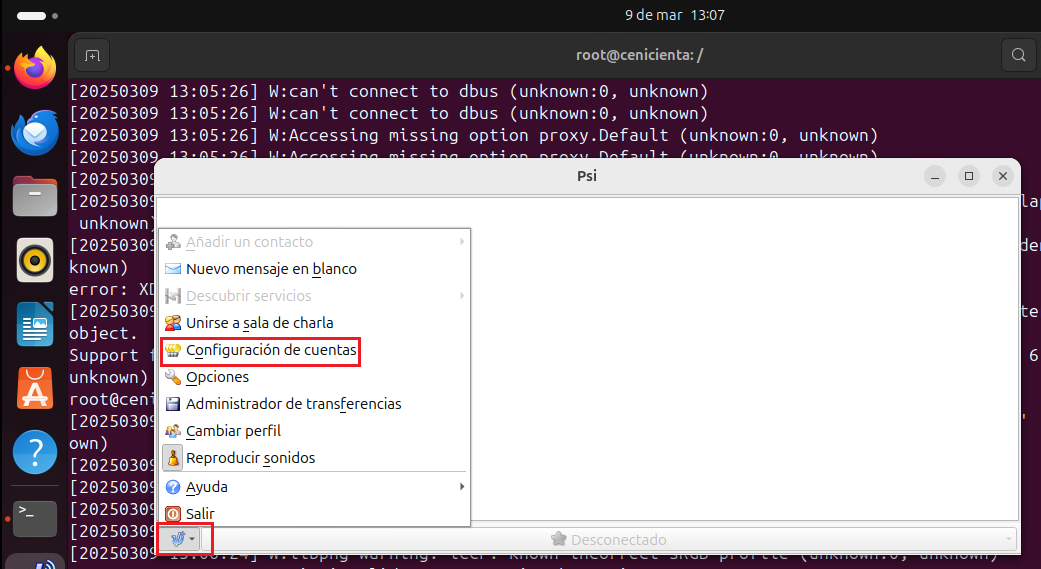Open Firefox from the dock
This screenshot has width=1041, height=569.
(x=35, y=69)
